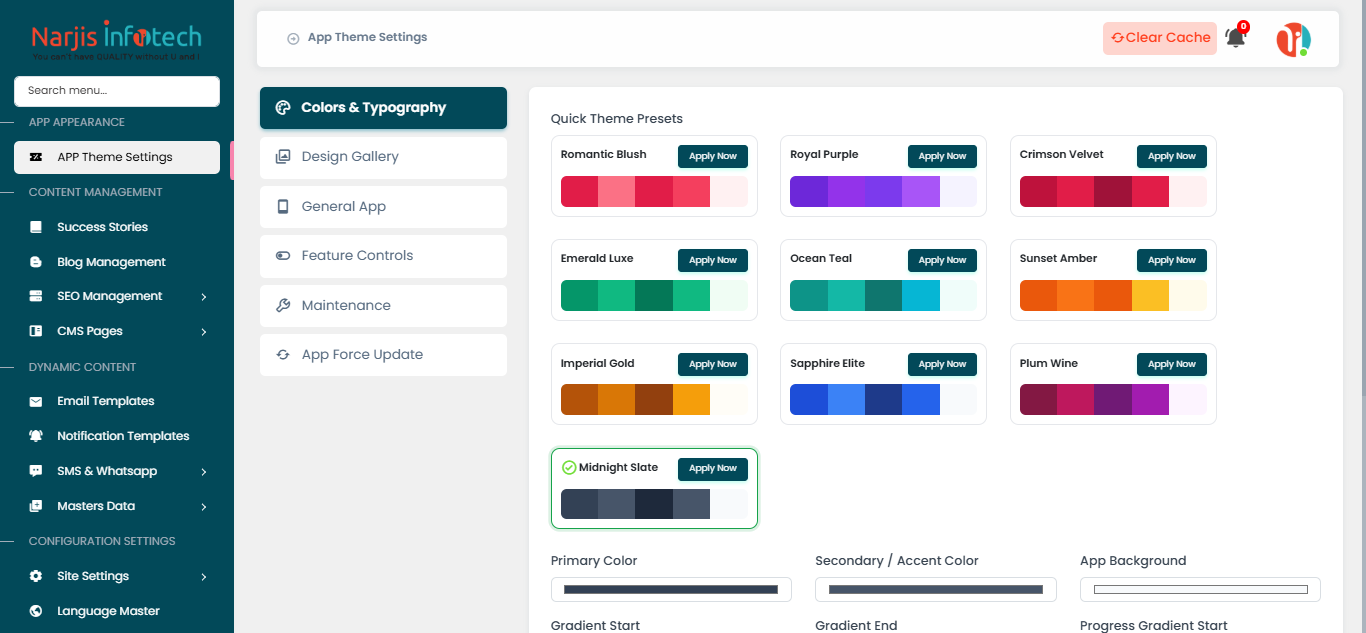Click the General App phone icon
The image size is (1366, 633).
(283, 207)
